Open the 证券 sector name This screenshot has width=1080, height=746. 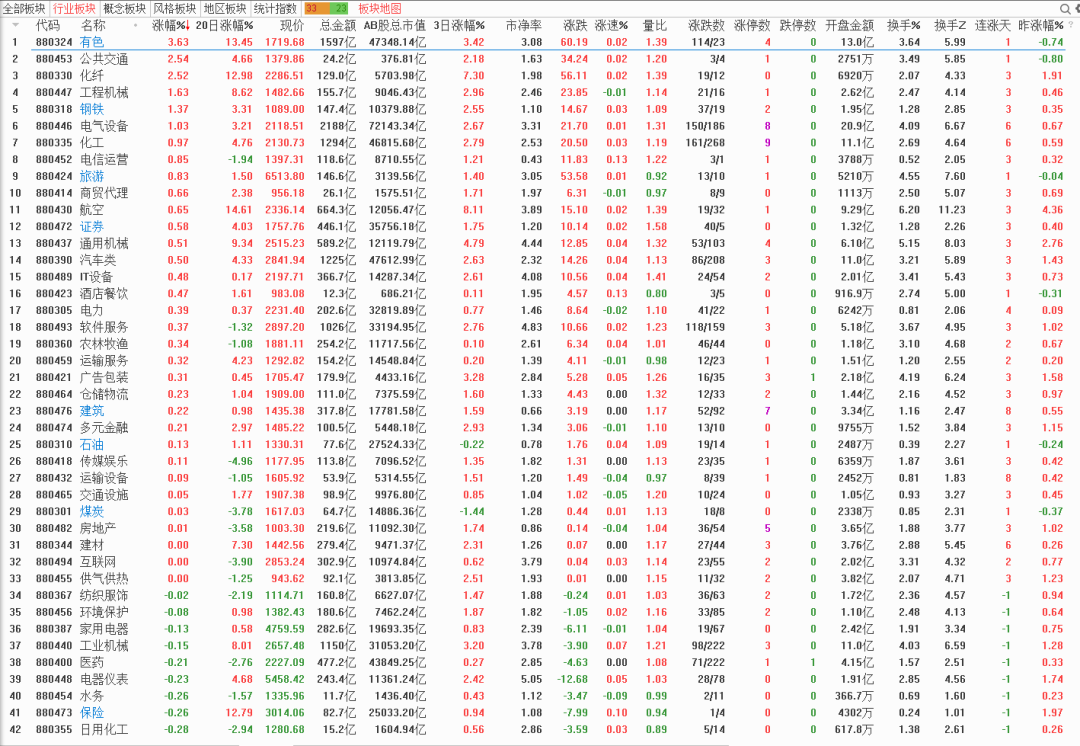[92, 227]
